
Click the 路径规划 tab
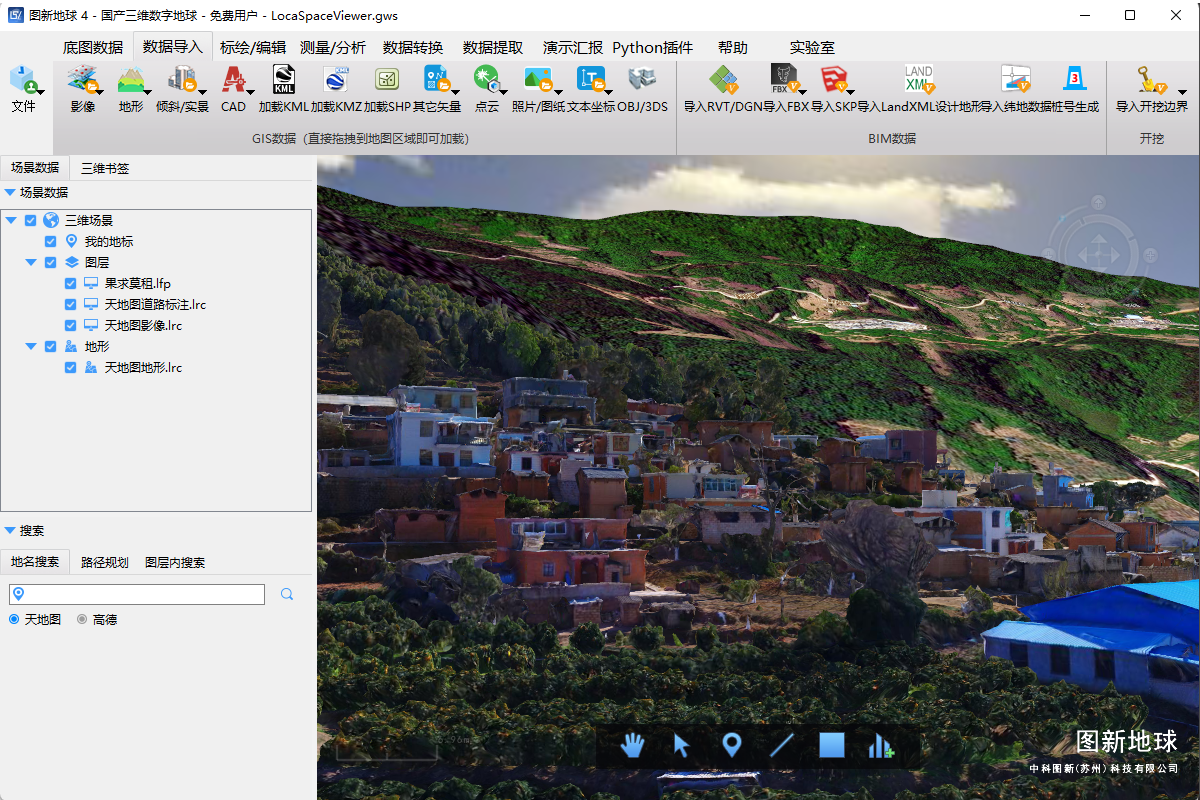105,563
